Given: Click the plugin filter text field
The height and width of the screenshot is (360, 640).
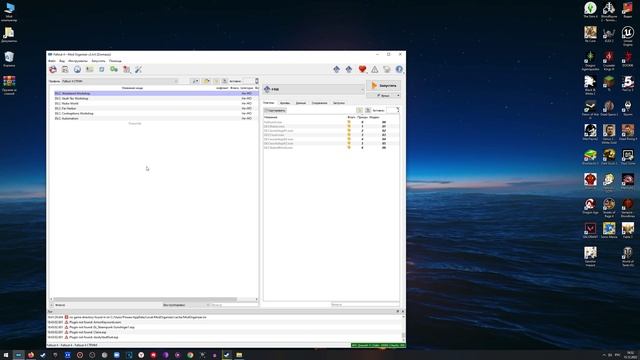Looking at the screenshot, I should pyautogui.click(x=365, y=304).
